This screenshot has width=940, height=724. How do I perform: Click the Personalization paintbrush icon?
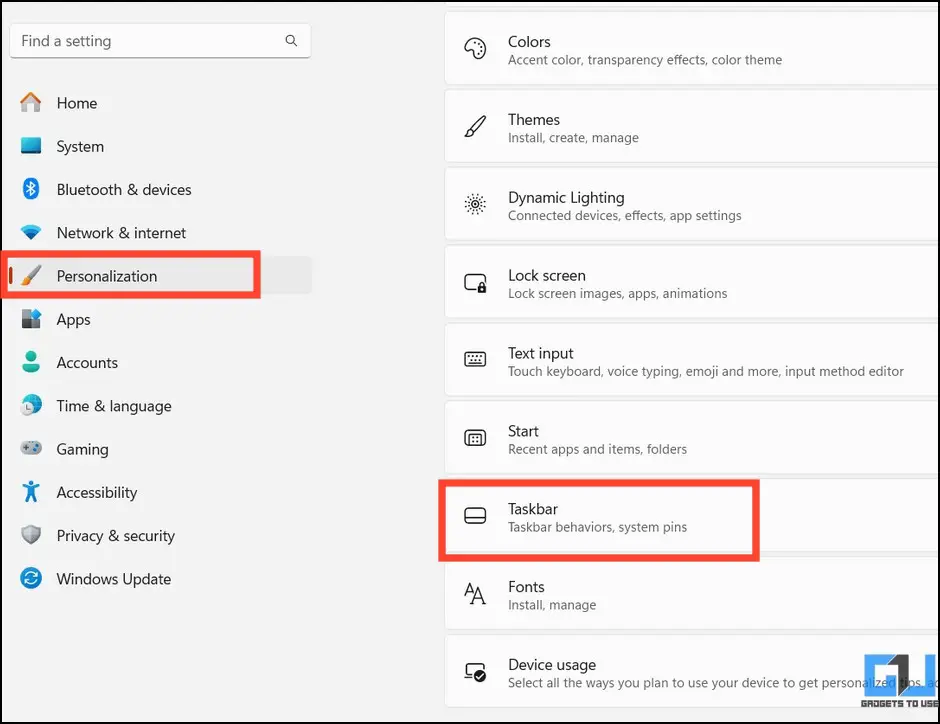[31, 276]
